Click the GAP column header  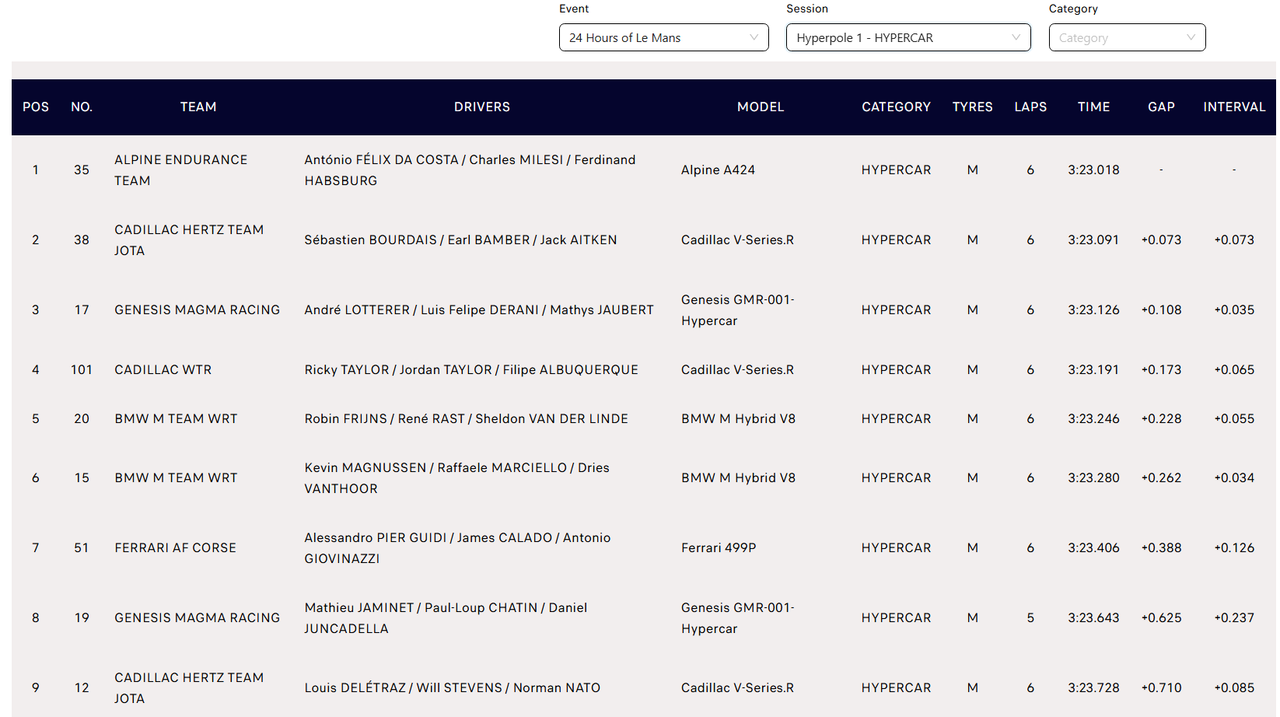[1161, 107]
